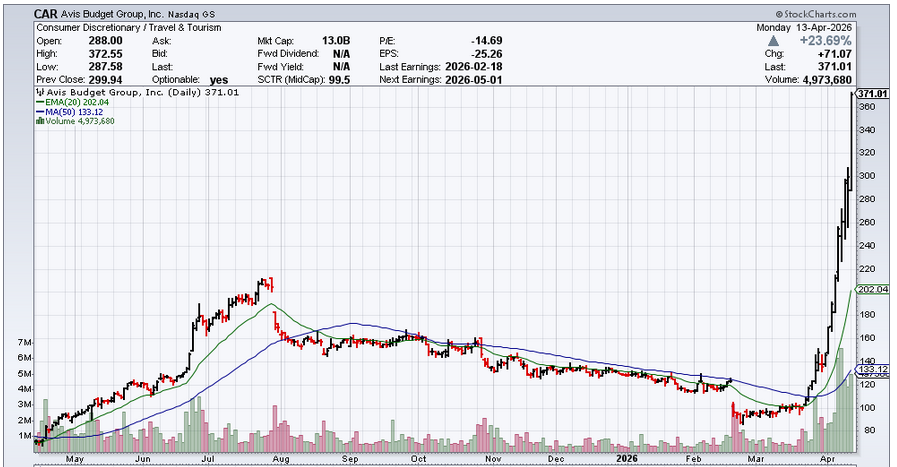897x467 pixels.
Task: Click the Optionable yes value
Action: point(219,80)
